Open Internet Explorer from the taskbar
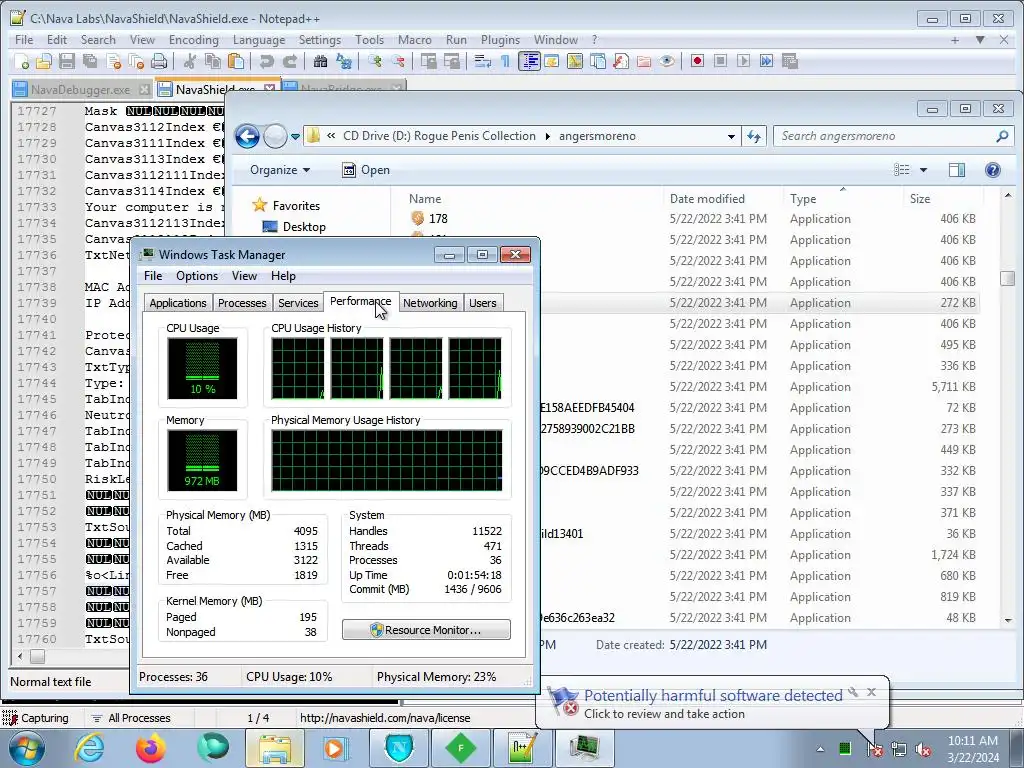The width and height of the screenshot is (1024, 768). (89, 748)
